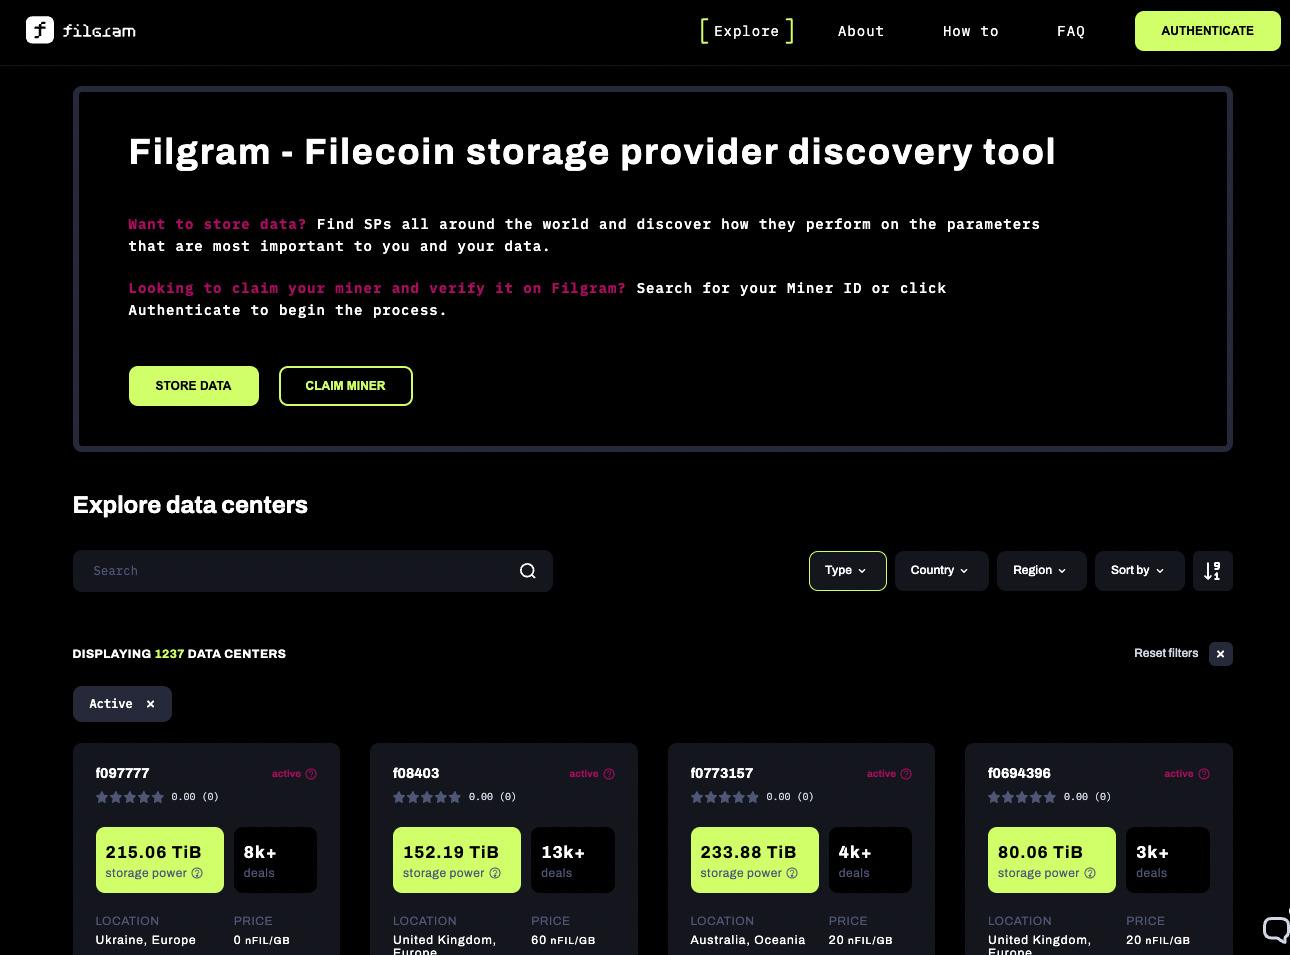This screenshot has height=955, width=1290.
Task: Click the CLAIM MINER button
Action: 346,386
